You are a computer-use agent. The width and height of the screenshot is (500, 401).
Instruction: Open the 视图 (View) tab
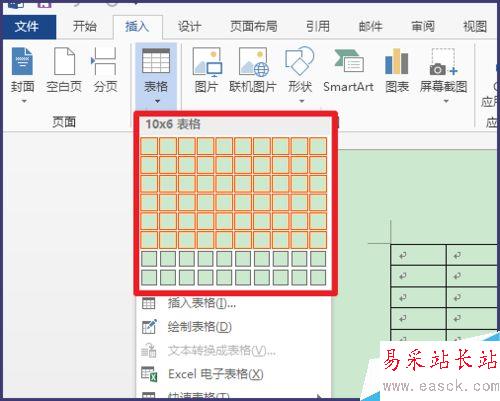click(x=475, y=27)
